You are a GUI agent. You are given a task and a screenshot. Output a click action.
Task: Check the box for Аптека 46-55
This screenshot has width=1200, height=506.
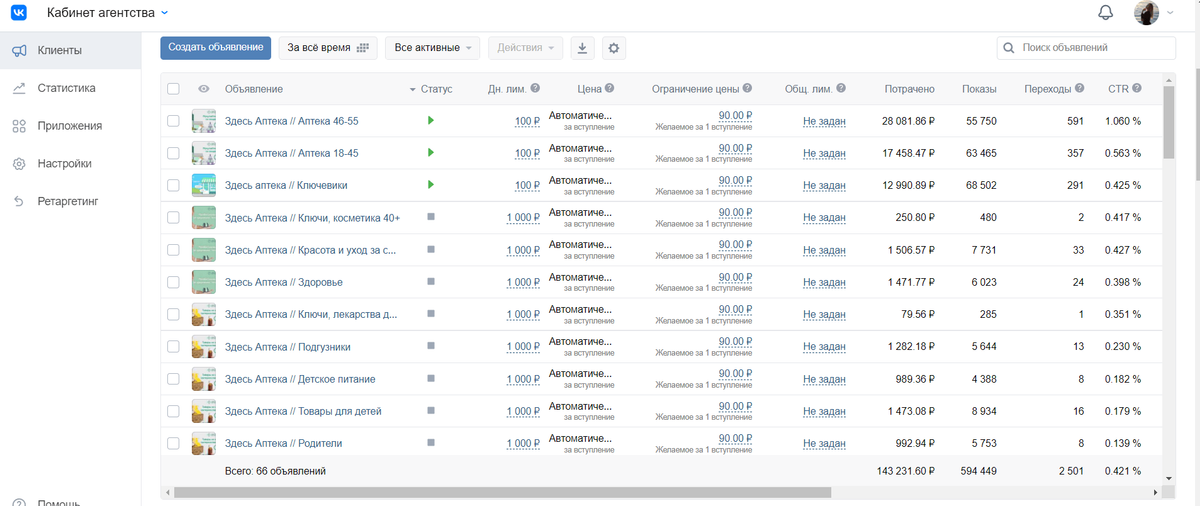(173, 121)
